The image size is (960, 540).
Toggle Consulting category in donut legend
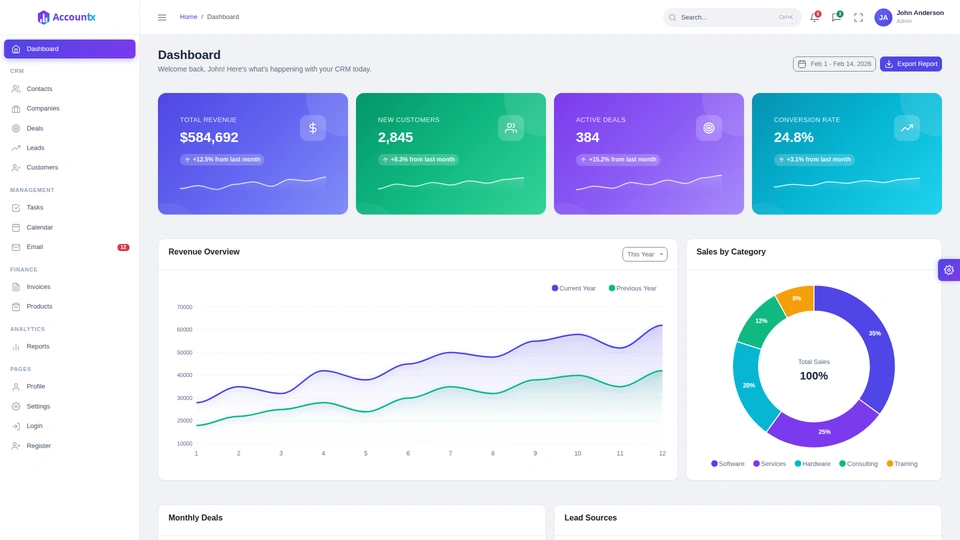coord(858,464)
